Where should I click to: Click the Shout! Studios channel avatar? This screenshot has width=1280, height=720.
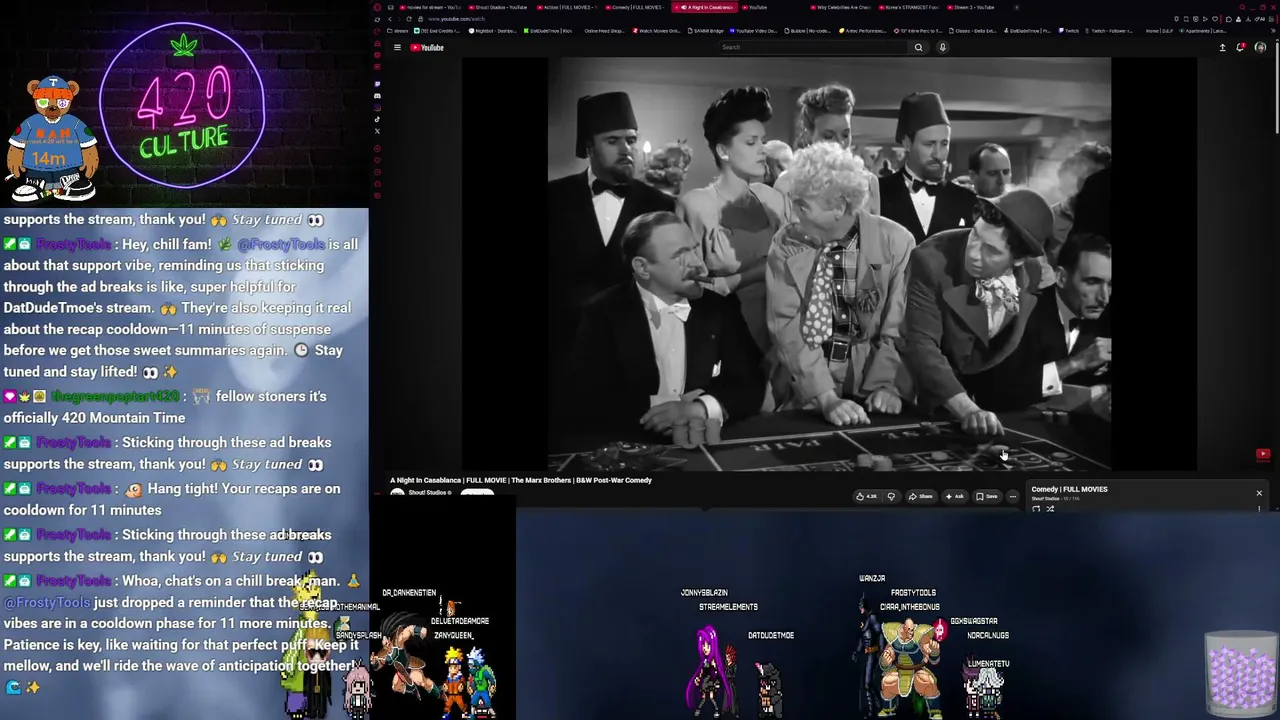click(397, 493)
